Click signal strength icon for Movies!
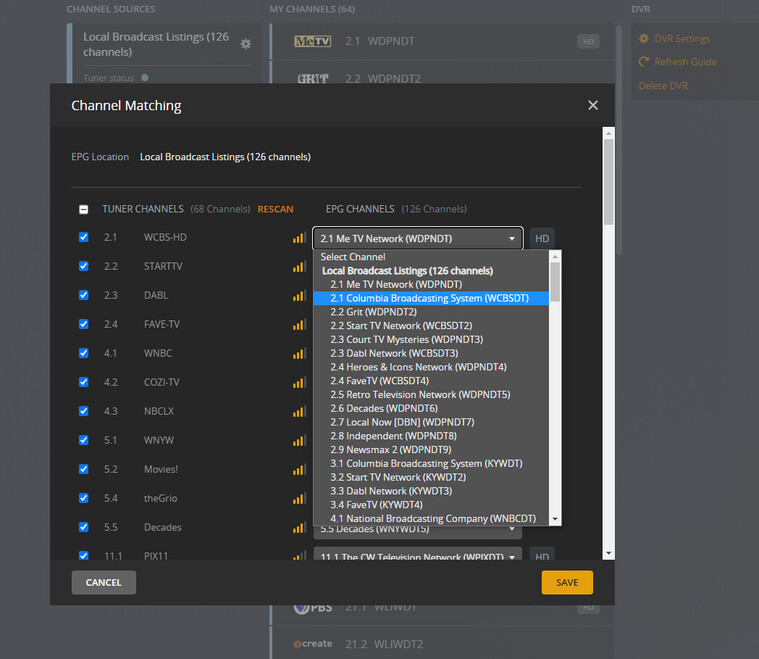 [x=299, y=470]
